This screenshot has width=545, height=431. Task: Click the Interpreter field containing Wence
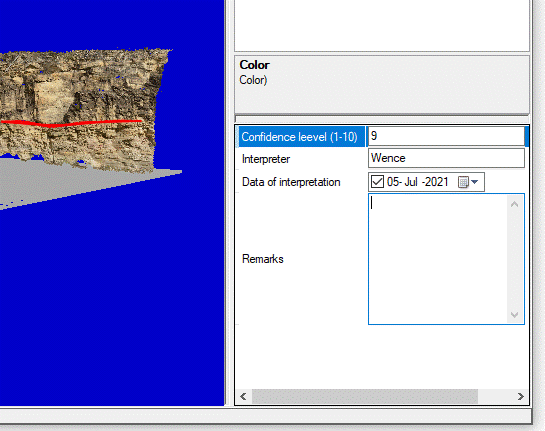click(446, 158)
